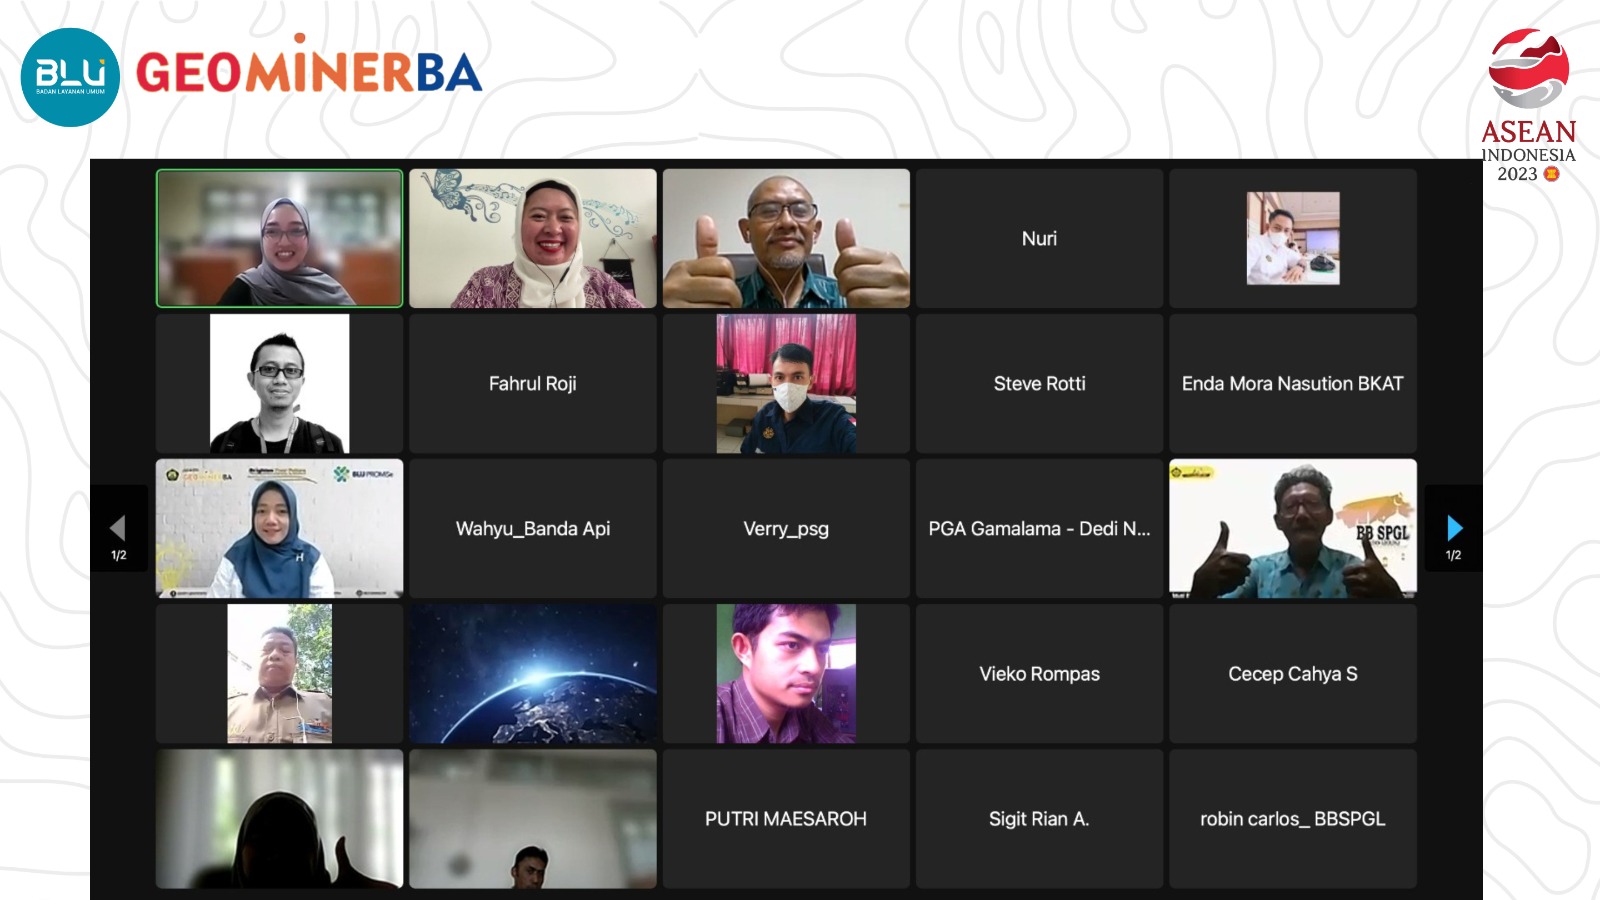Select the video tile with BB SPGL background

1293,528
